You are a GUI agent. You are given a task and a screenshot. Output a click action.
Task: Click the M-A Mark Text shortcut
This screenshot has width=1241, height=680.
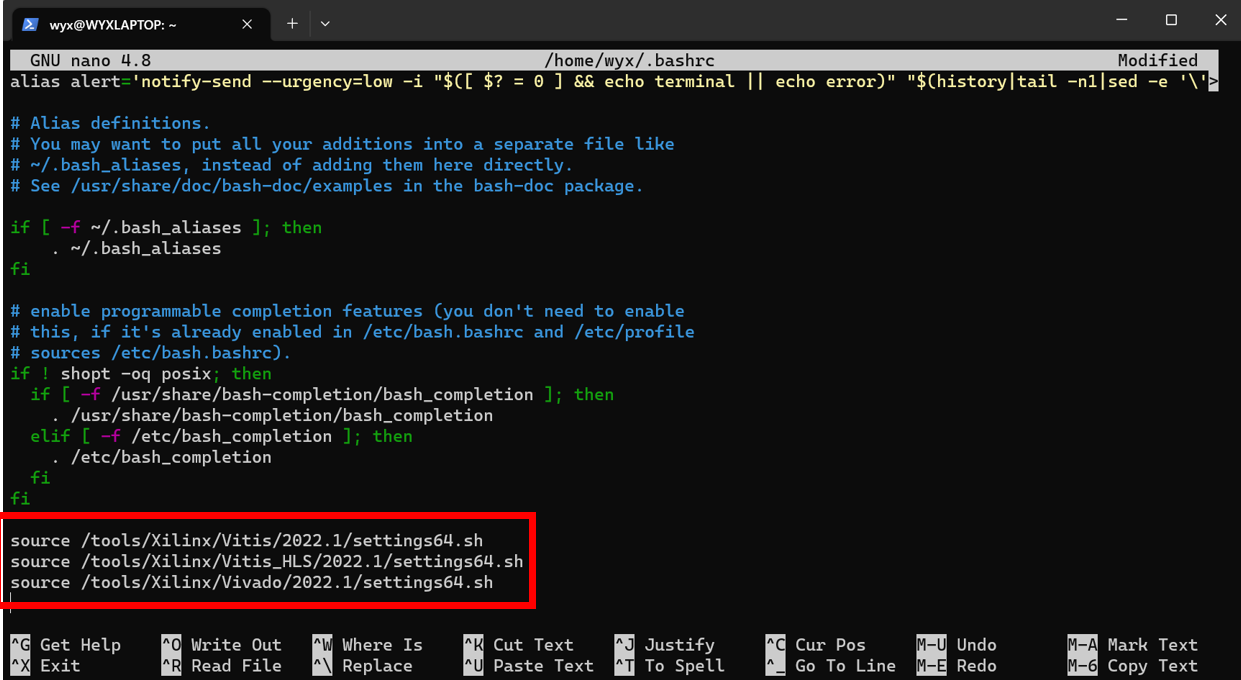click(x=1133, y=645)
